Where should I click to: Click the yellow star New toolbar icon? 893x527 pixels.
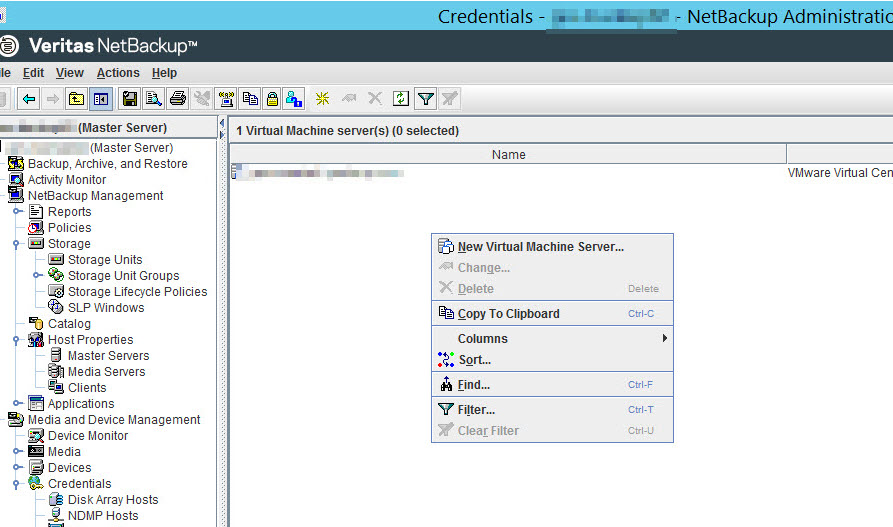click(322, 99)
